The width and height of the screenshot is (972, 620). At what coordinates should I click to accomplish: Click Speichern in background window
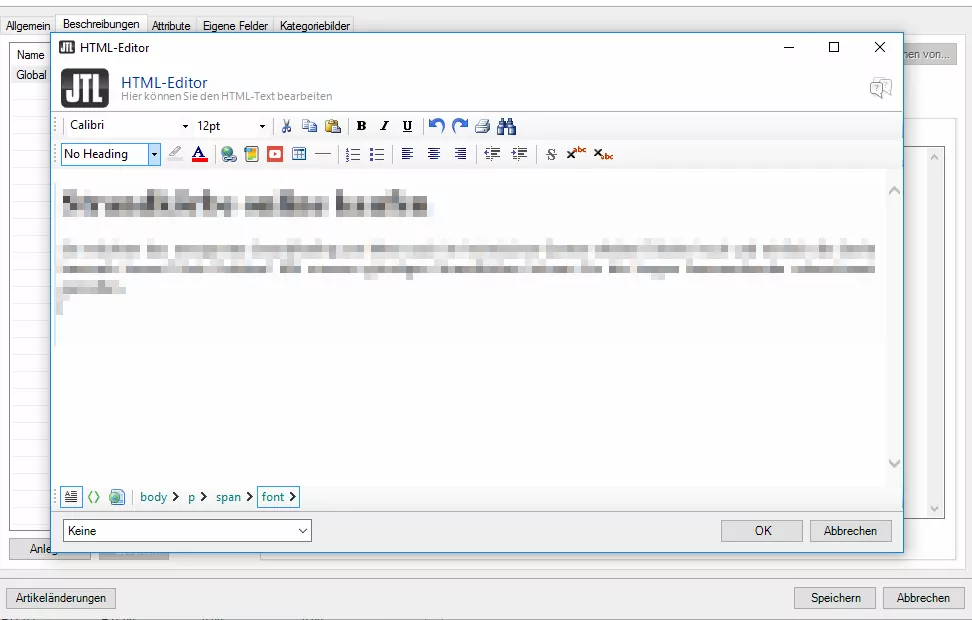tap(836, 598)
